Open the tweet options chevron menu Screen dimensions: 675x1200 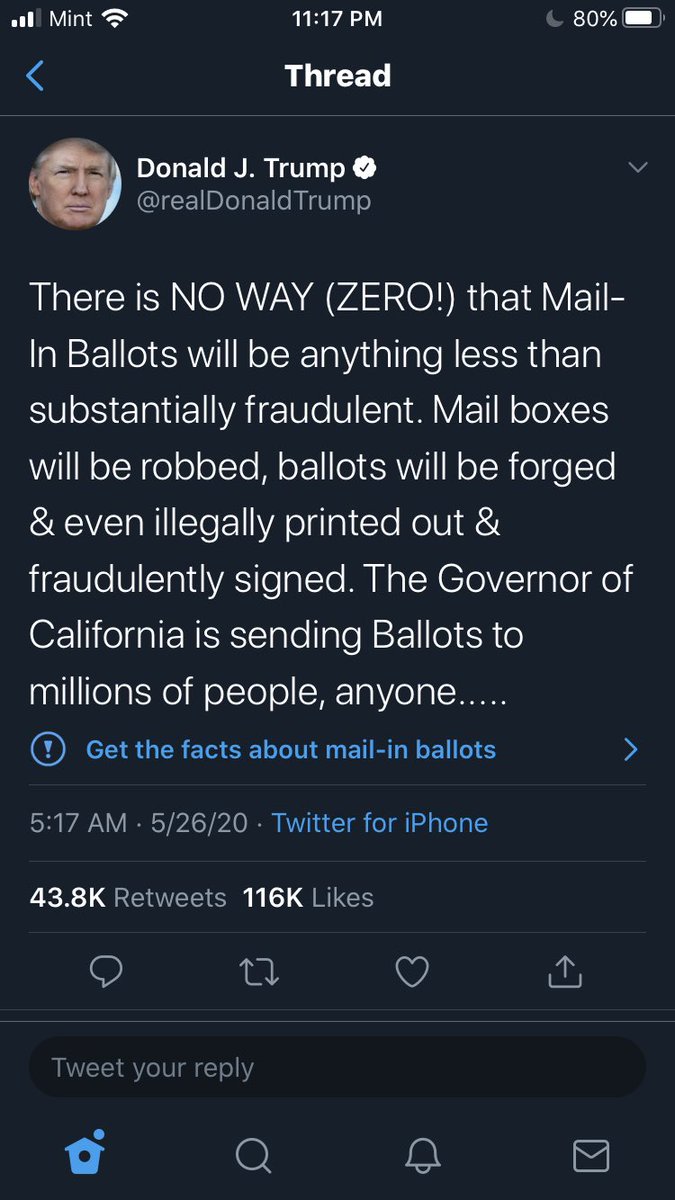click(x=637, y=168)
